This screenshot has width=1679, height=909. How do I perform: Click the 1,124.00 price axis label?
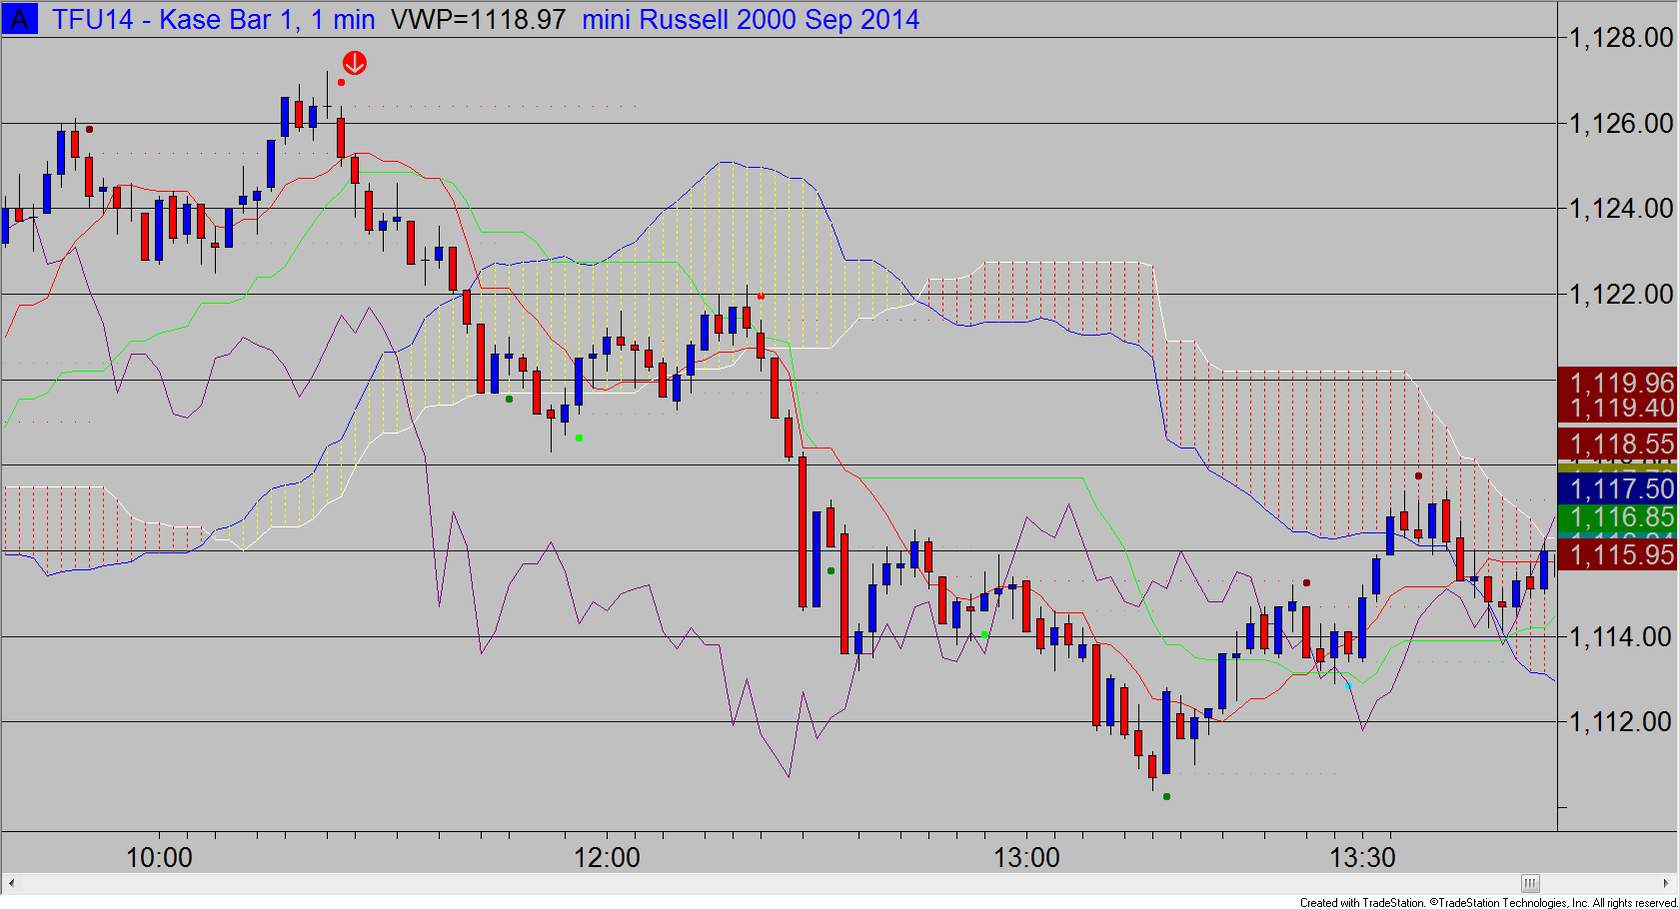(1621, 209)
